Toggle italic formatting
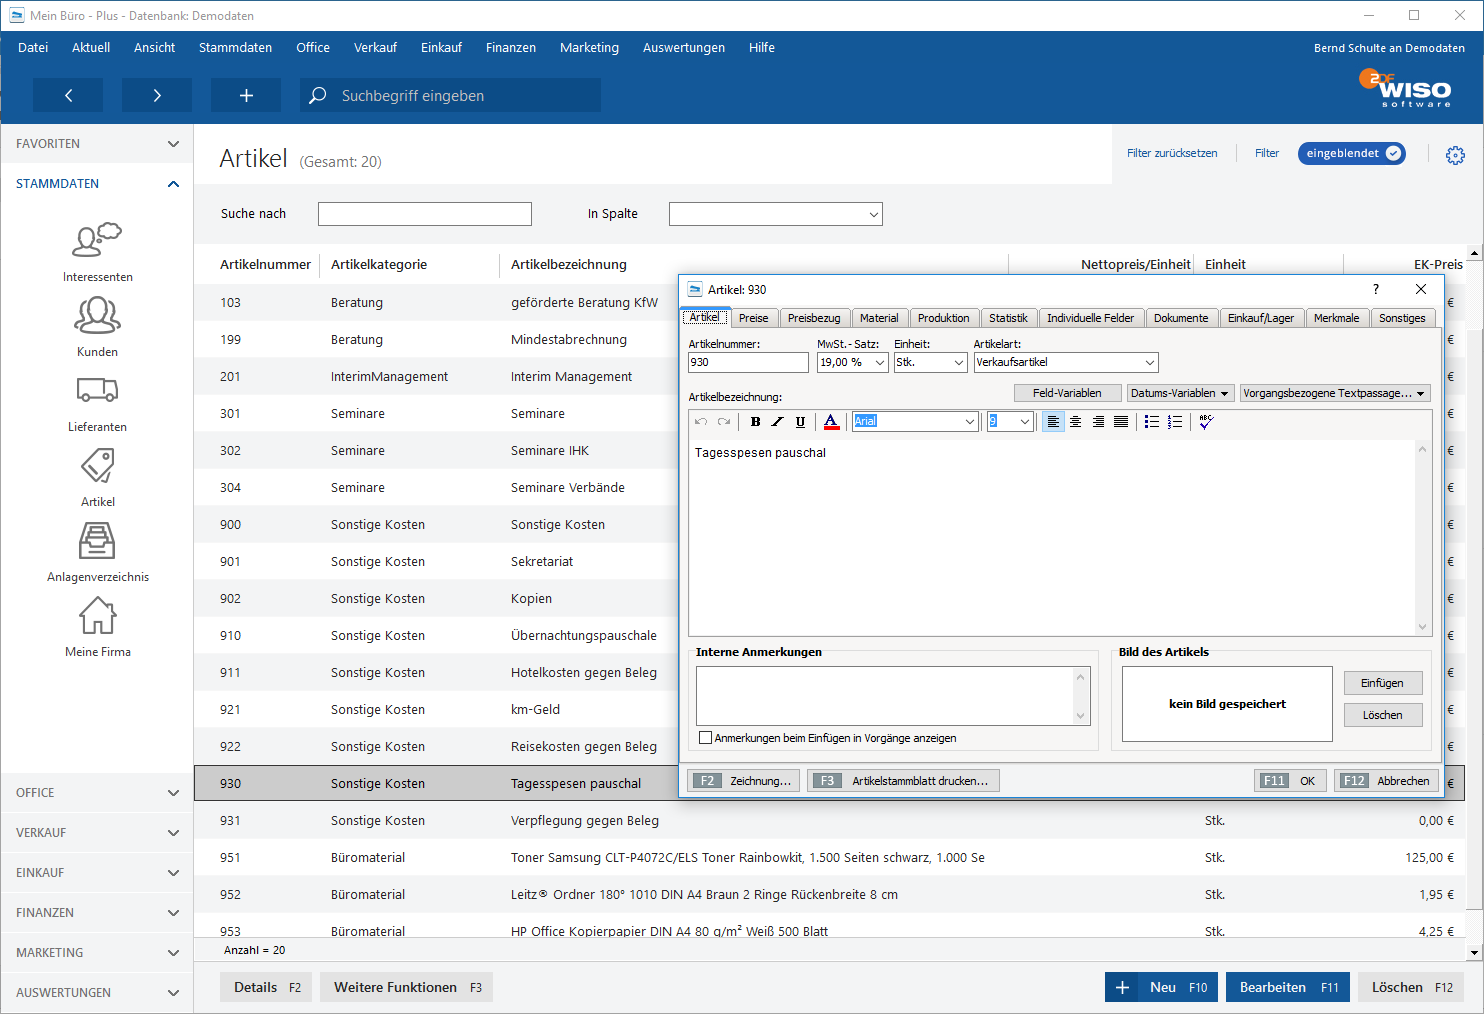 tap(777, 422)
